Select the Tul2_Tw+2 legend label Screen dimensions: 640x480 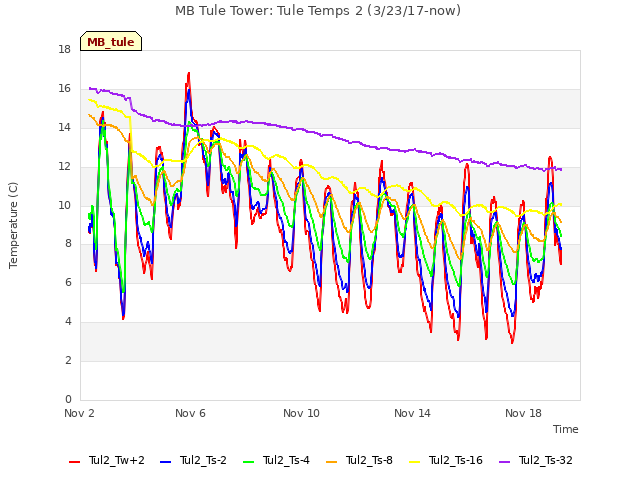point(117,460)
